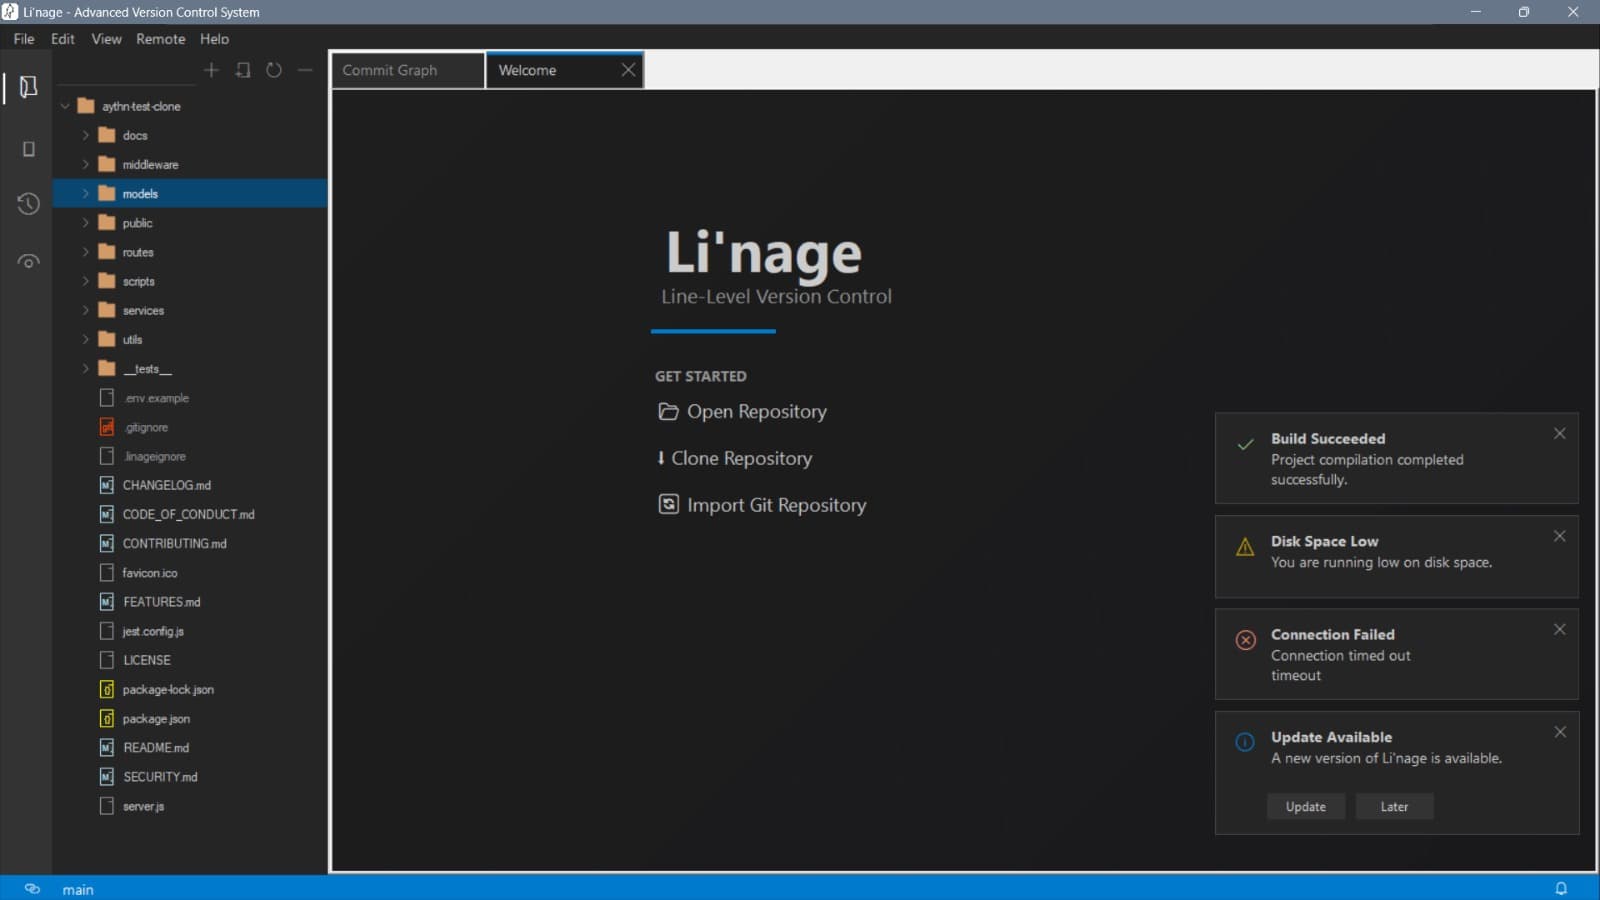Image resolution: width=1600 pixels, height=900 pixels.
Task: Expand the docs folder chevron
Action: click(x=85, y=135)
